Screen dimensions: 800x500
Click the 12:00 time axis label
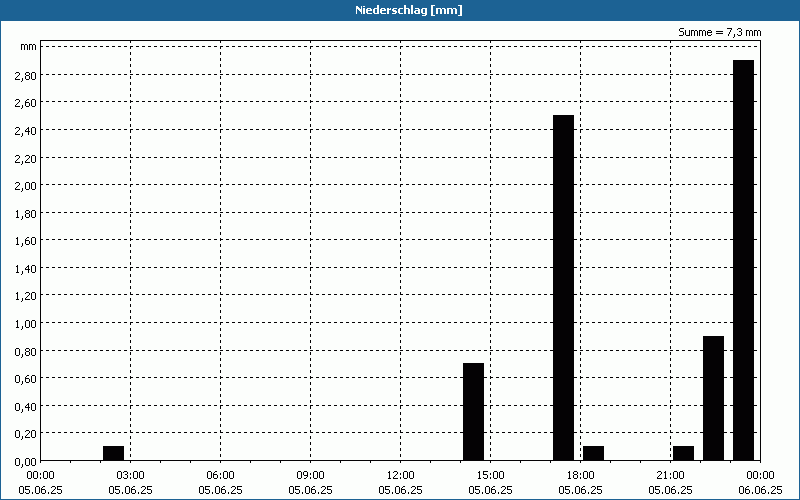pyautogui.click(x=401, y=476)
